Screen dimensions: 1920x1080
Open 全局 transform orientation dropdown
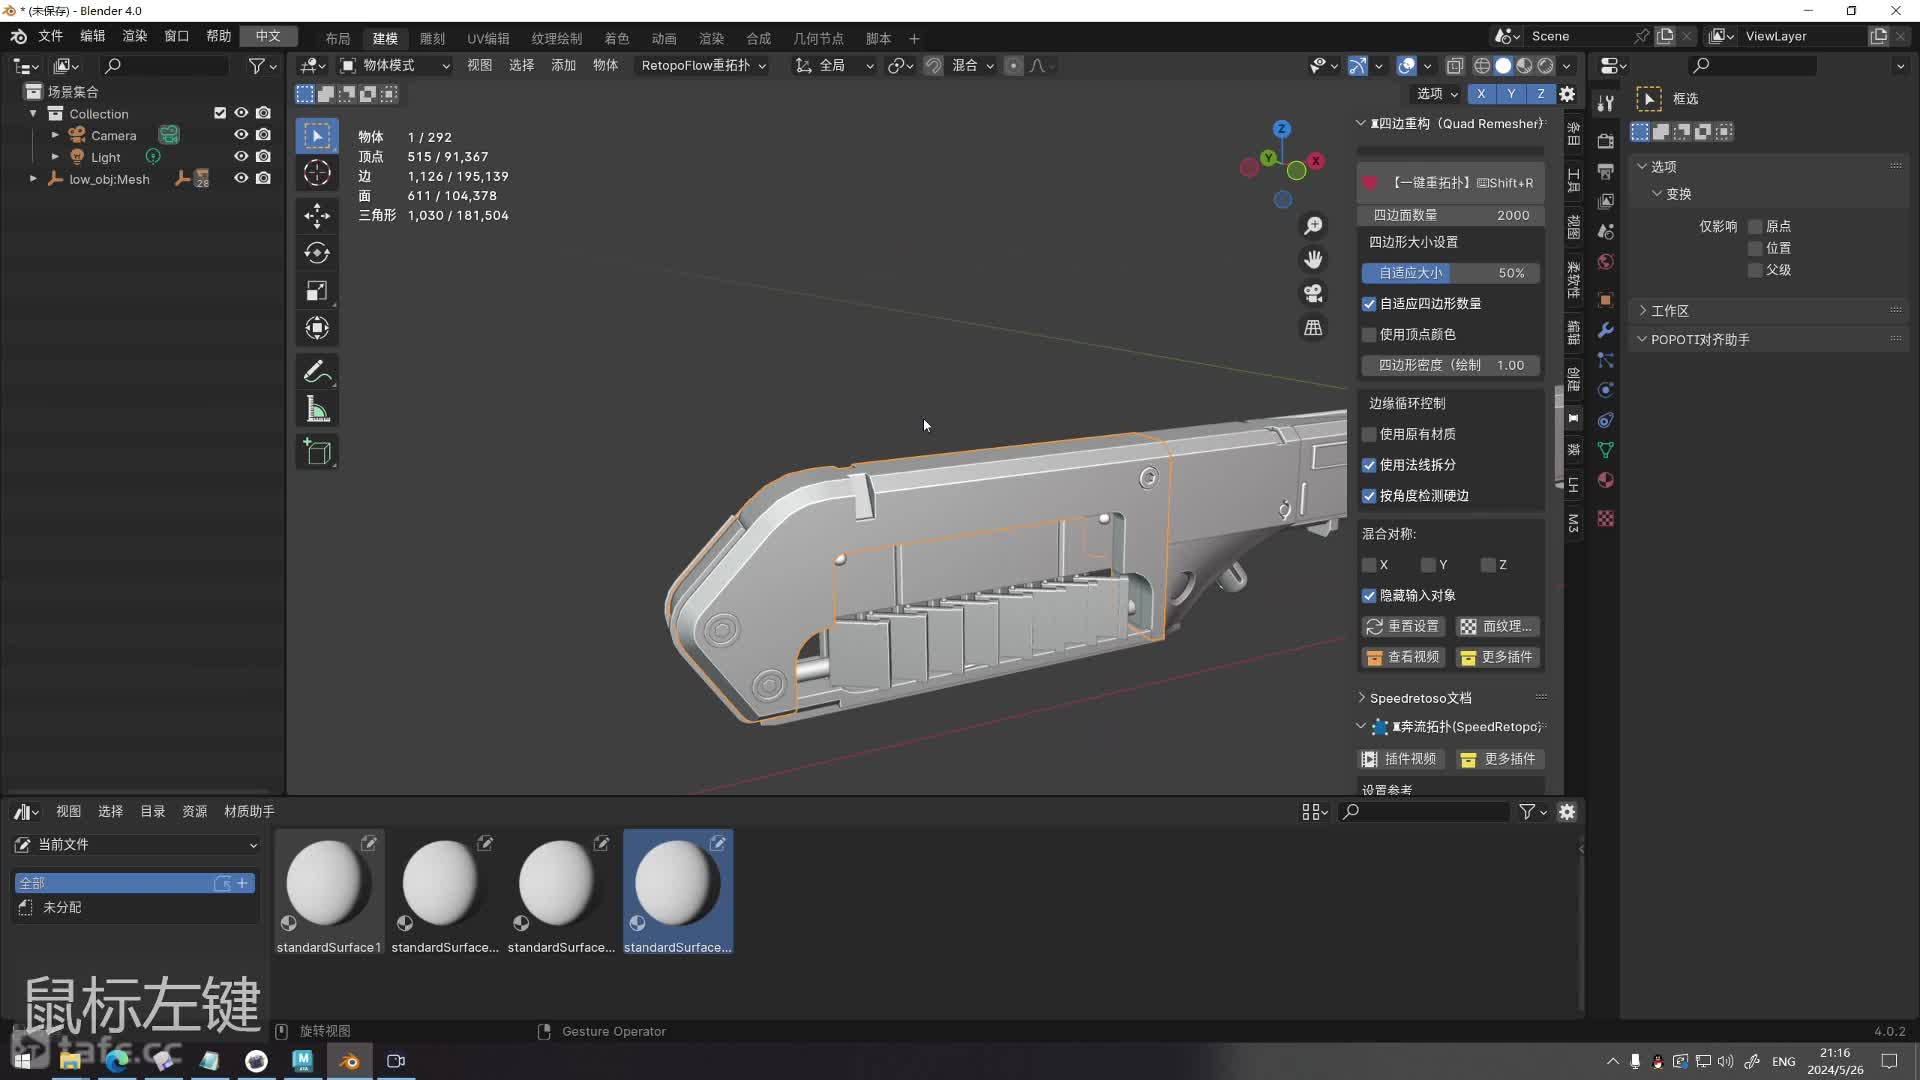click(834, 66)
